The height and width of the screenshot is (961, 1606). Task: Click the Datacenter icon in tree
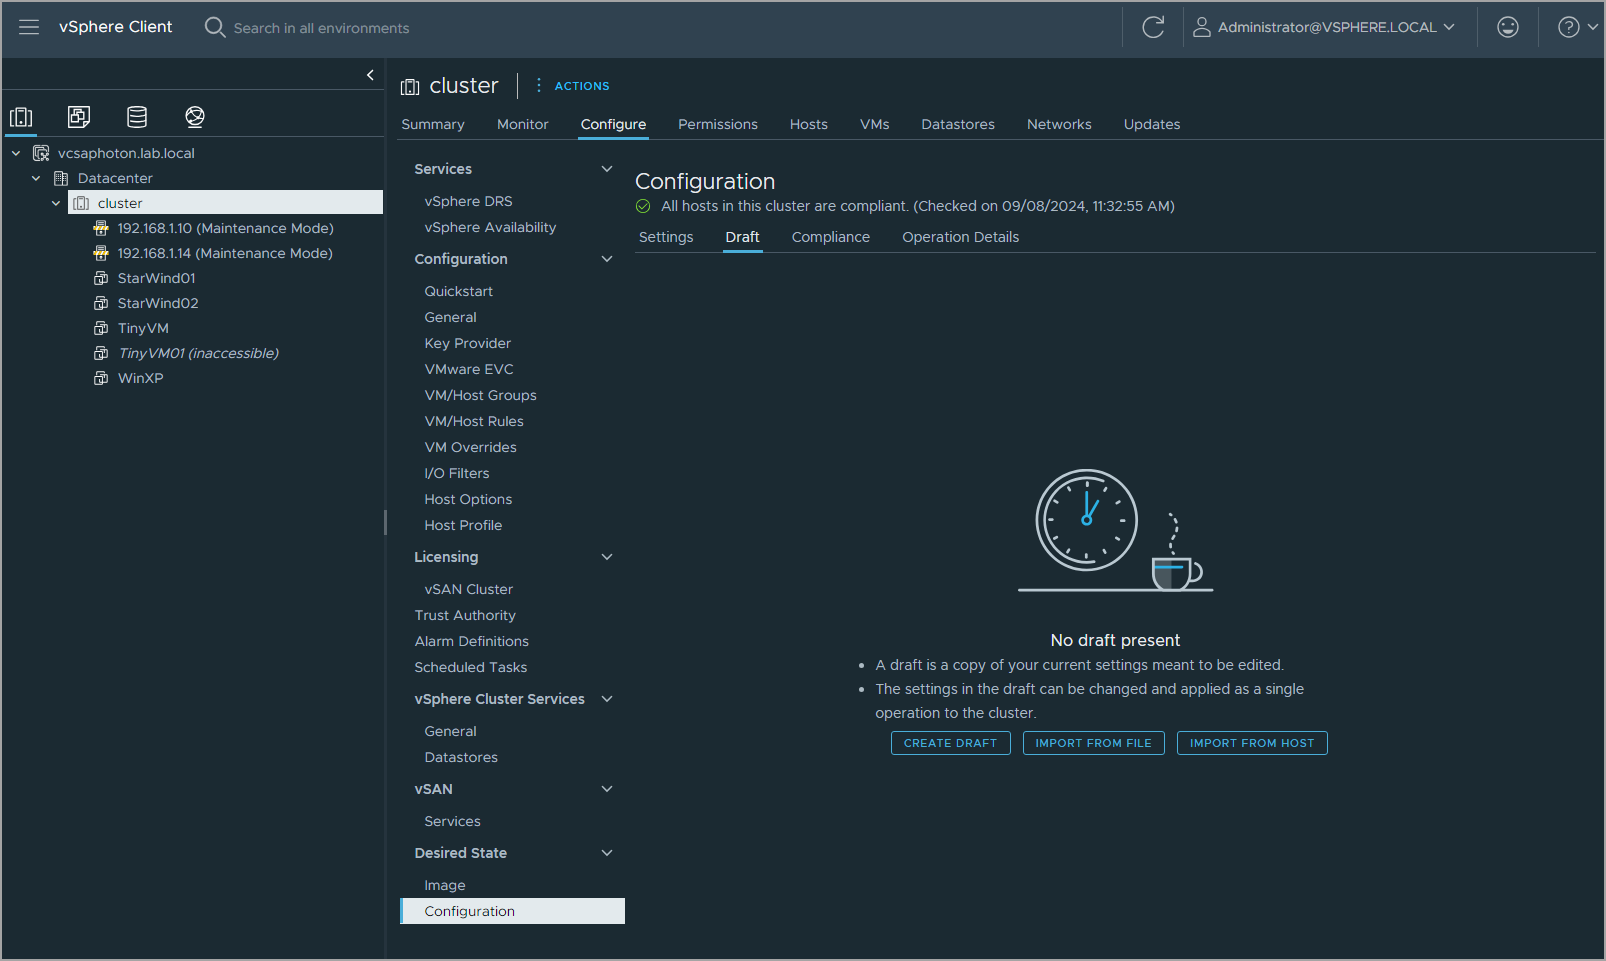click(x=61, y=178)
